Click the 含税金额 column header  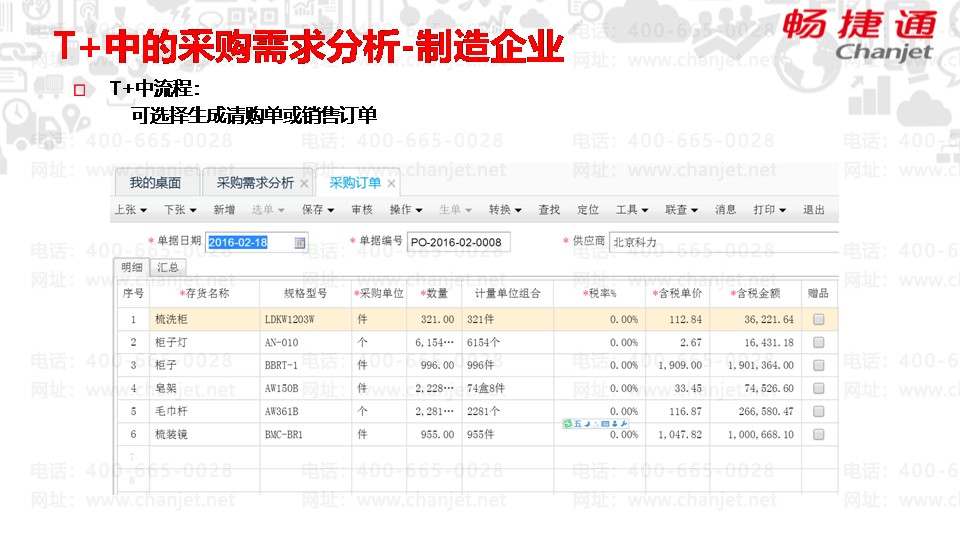click(x=756, y=294)
